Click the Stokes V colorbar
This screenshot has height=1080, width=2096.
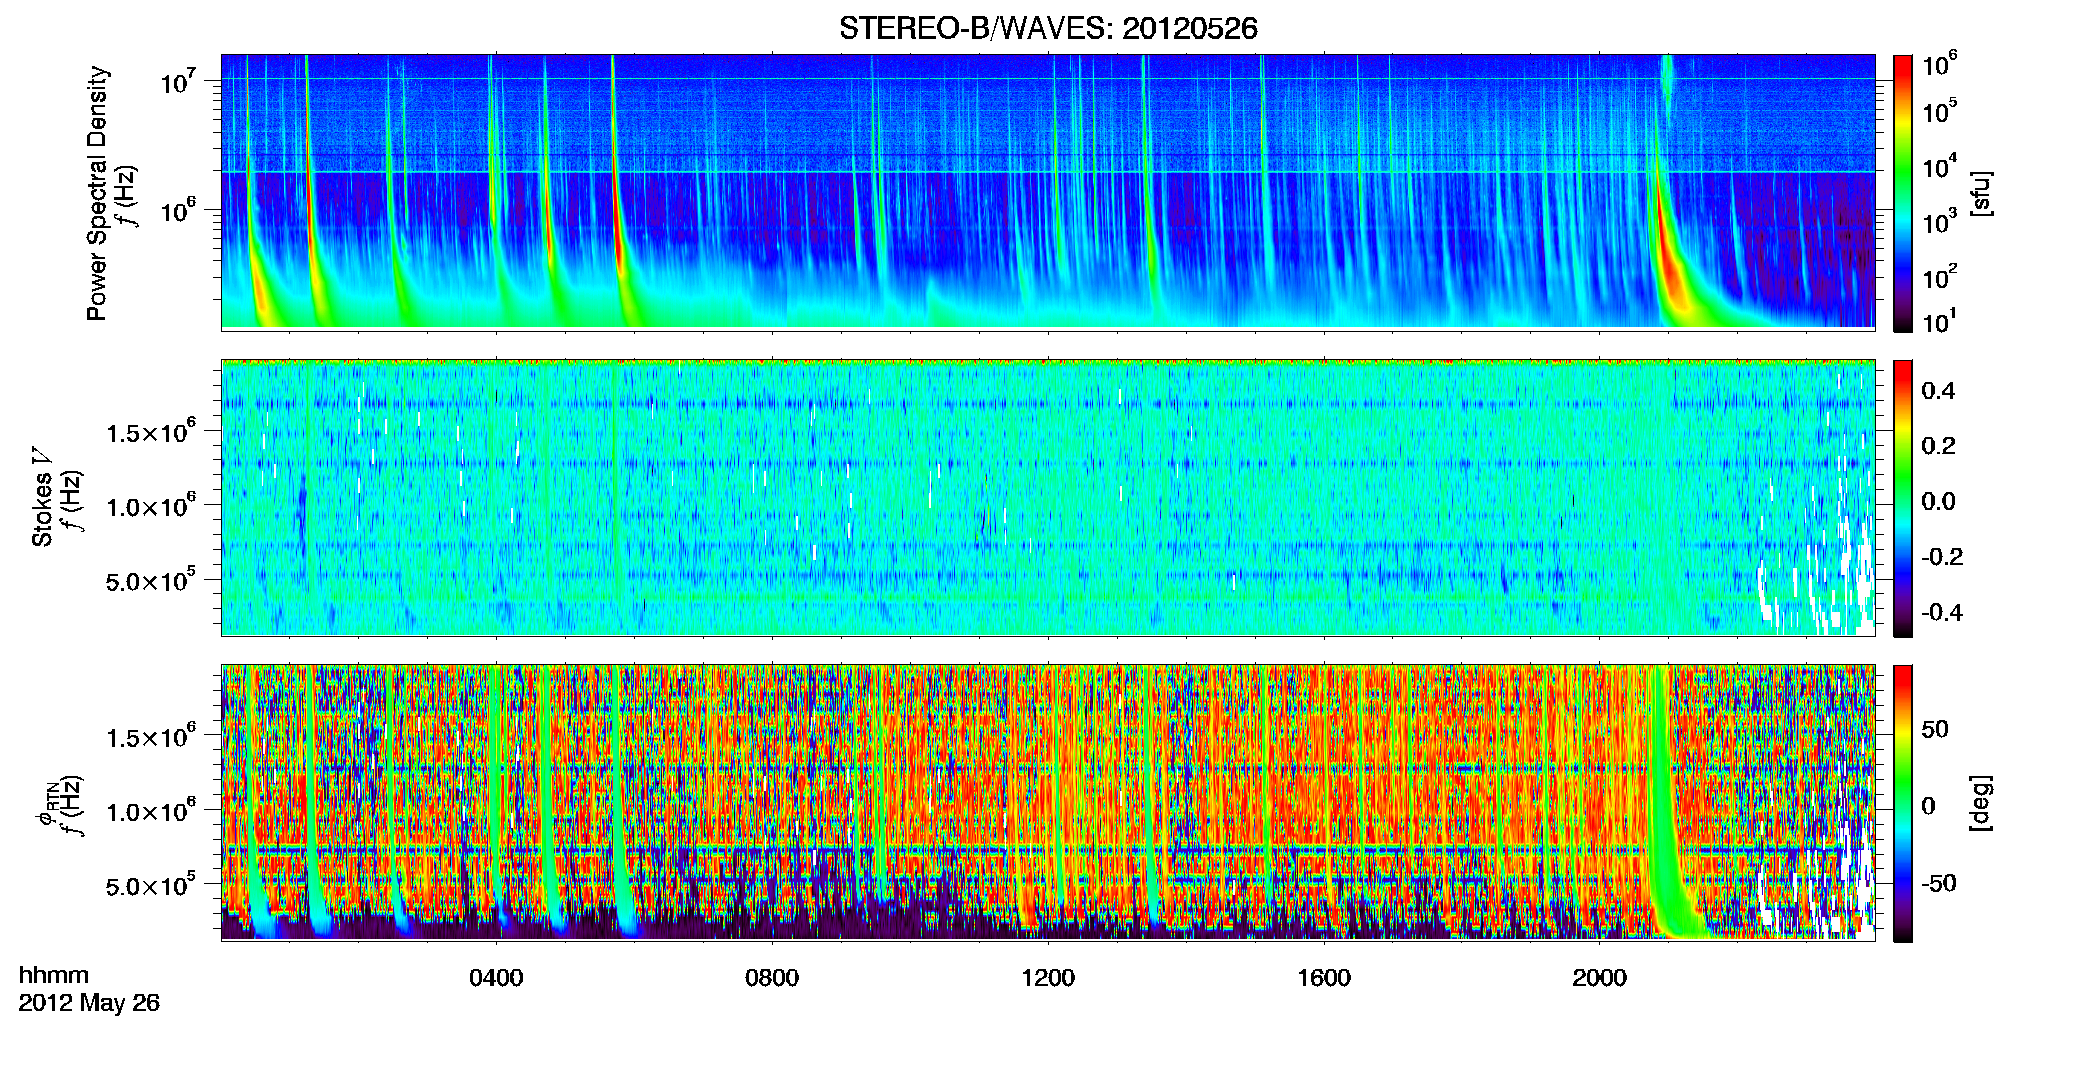coord(1903,498)
